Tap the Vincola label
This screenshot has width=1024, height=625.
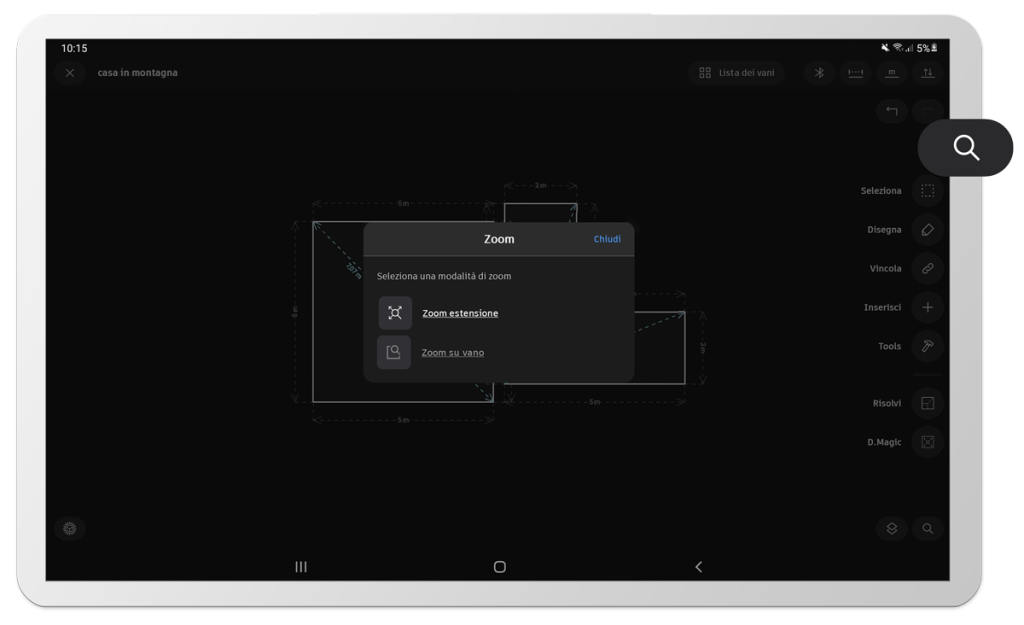pyautogui.click(x=885, y=268)
